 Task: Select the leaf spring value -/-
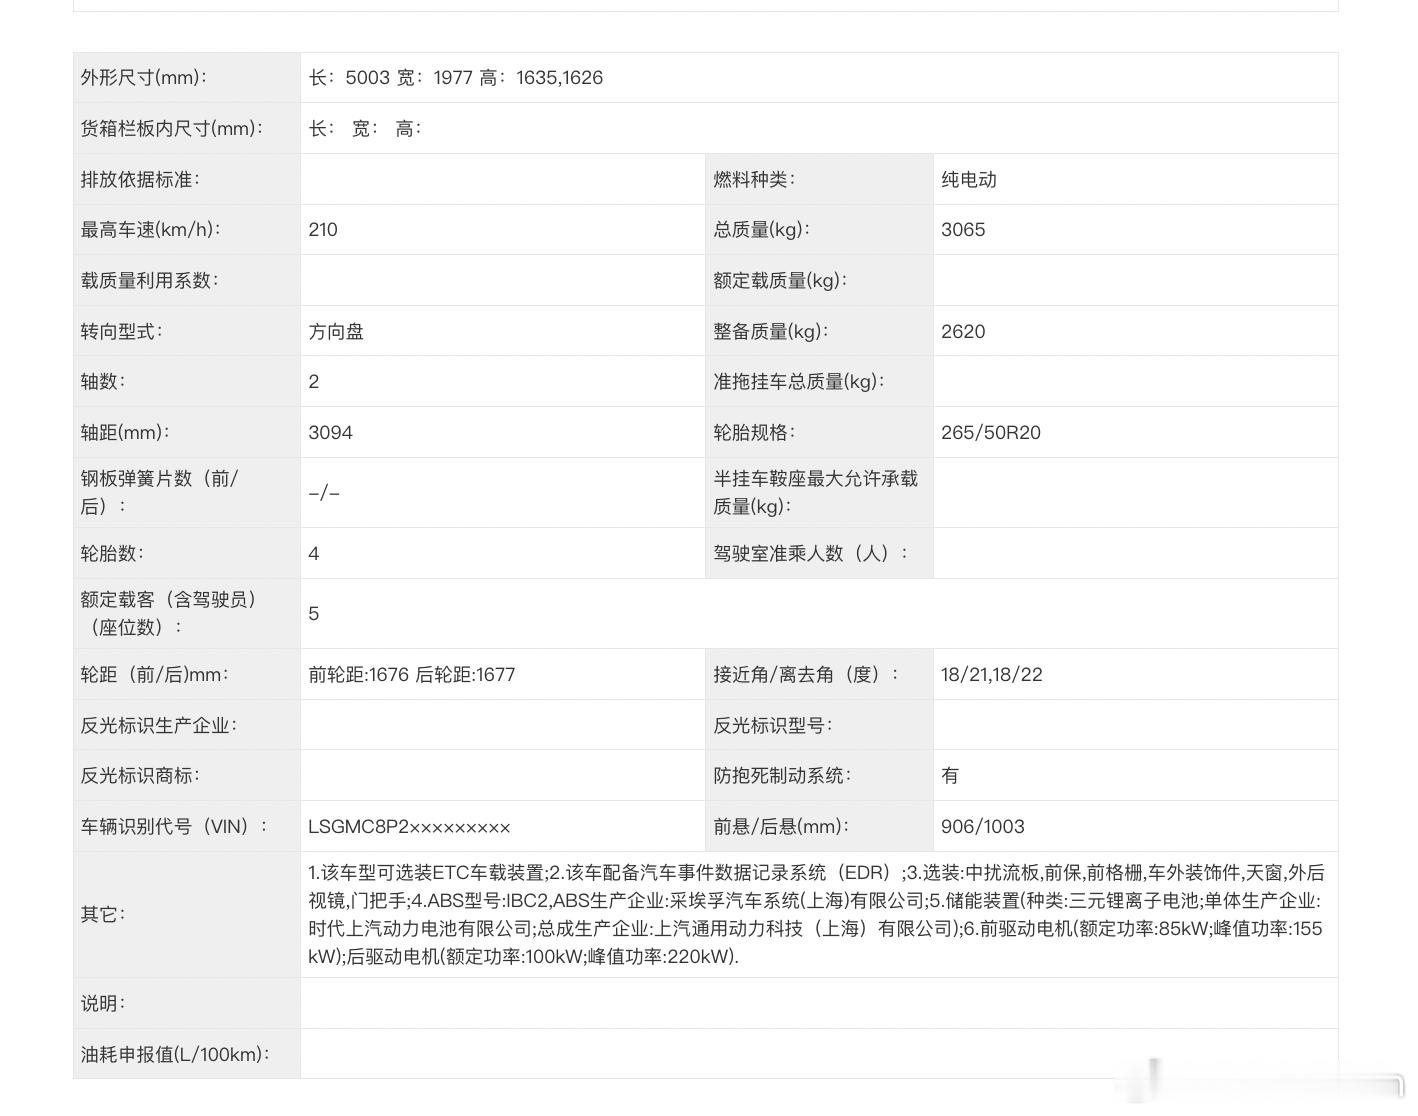pyautogui.click(x=324, y=493)
